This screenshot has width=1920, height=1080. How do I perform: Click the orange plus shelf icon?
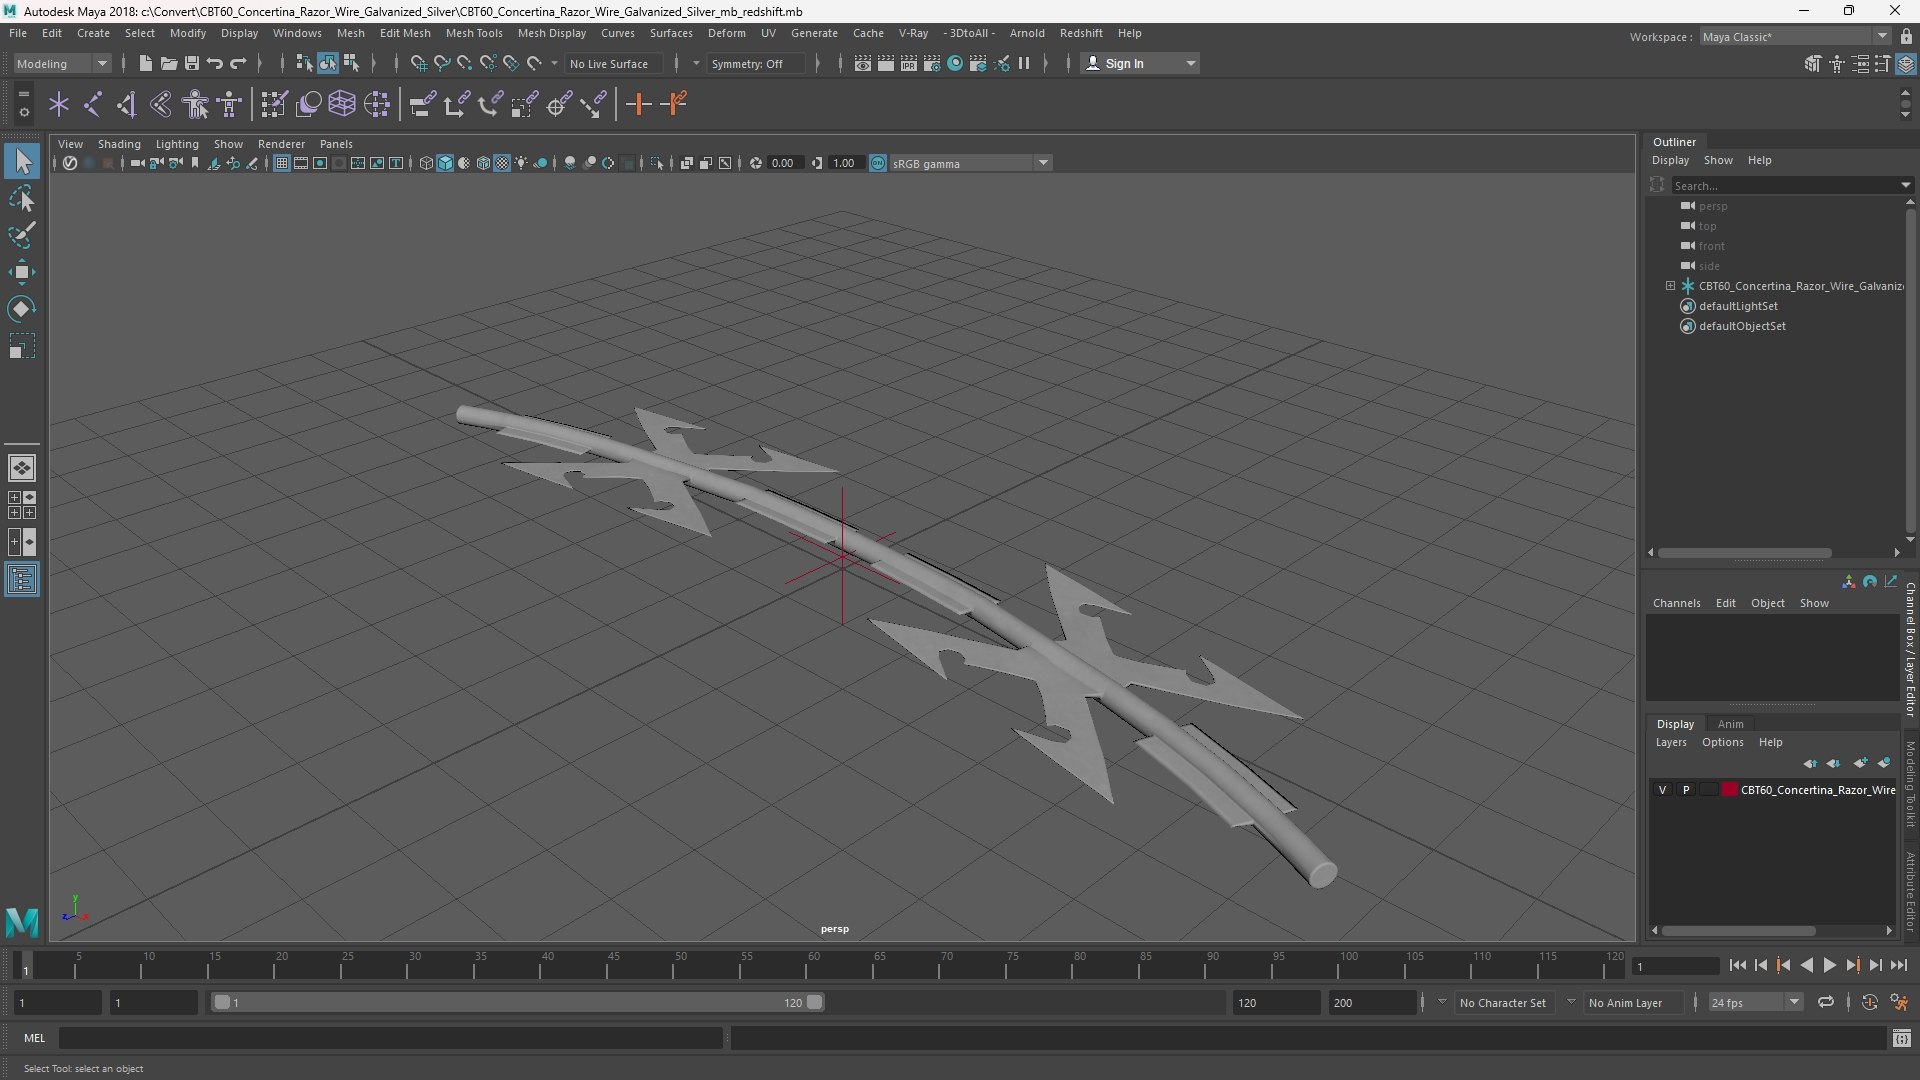pyautogui.click(x=638, y=104)
